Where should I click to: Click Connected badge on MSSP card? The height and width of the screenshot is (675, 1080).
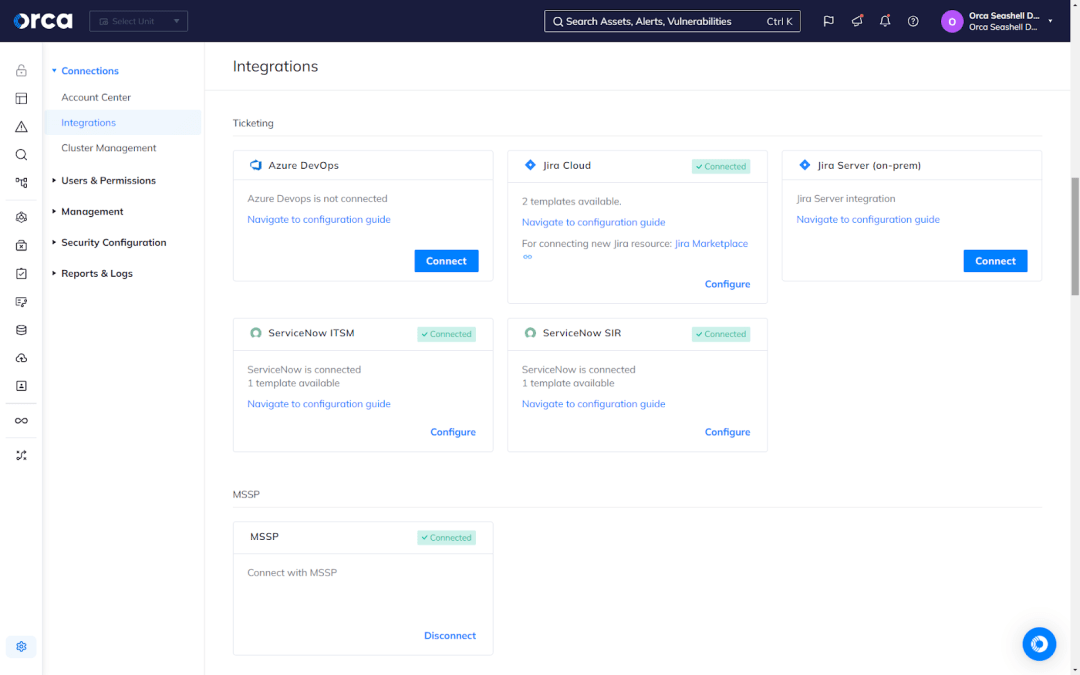446,538
